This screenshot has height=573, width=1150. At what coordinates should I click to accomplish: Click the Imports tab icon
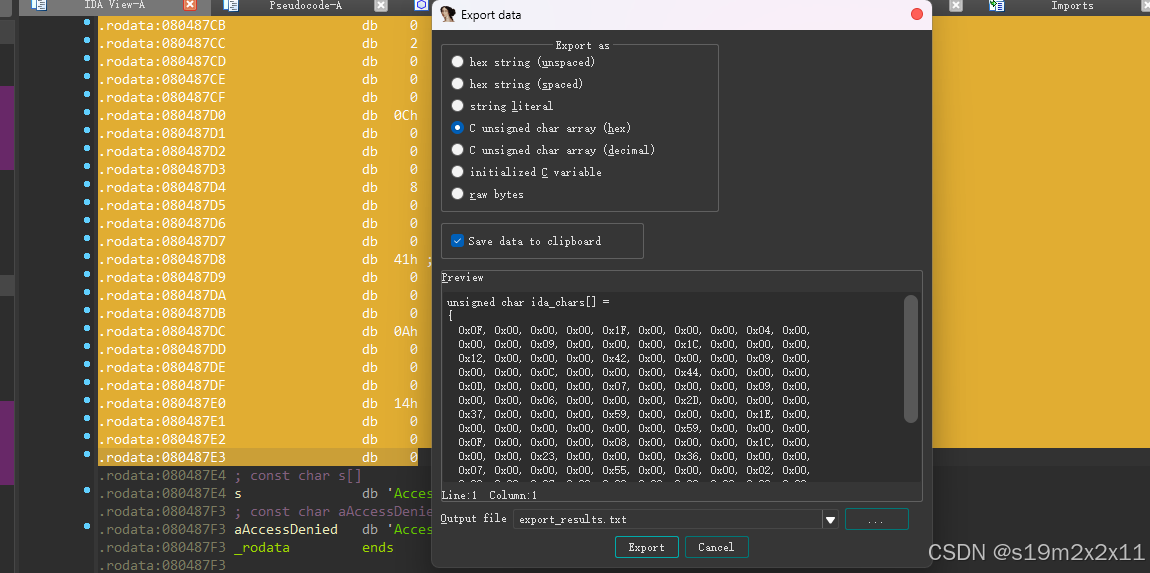tap(997, 6)
